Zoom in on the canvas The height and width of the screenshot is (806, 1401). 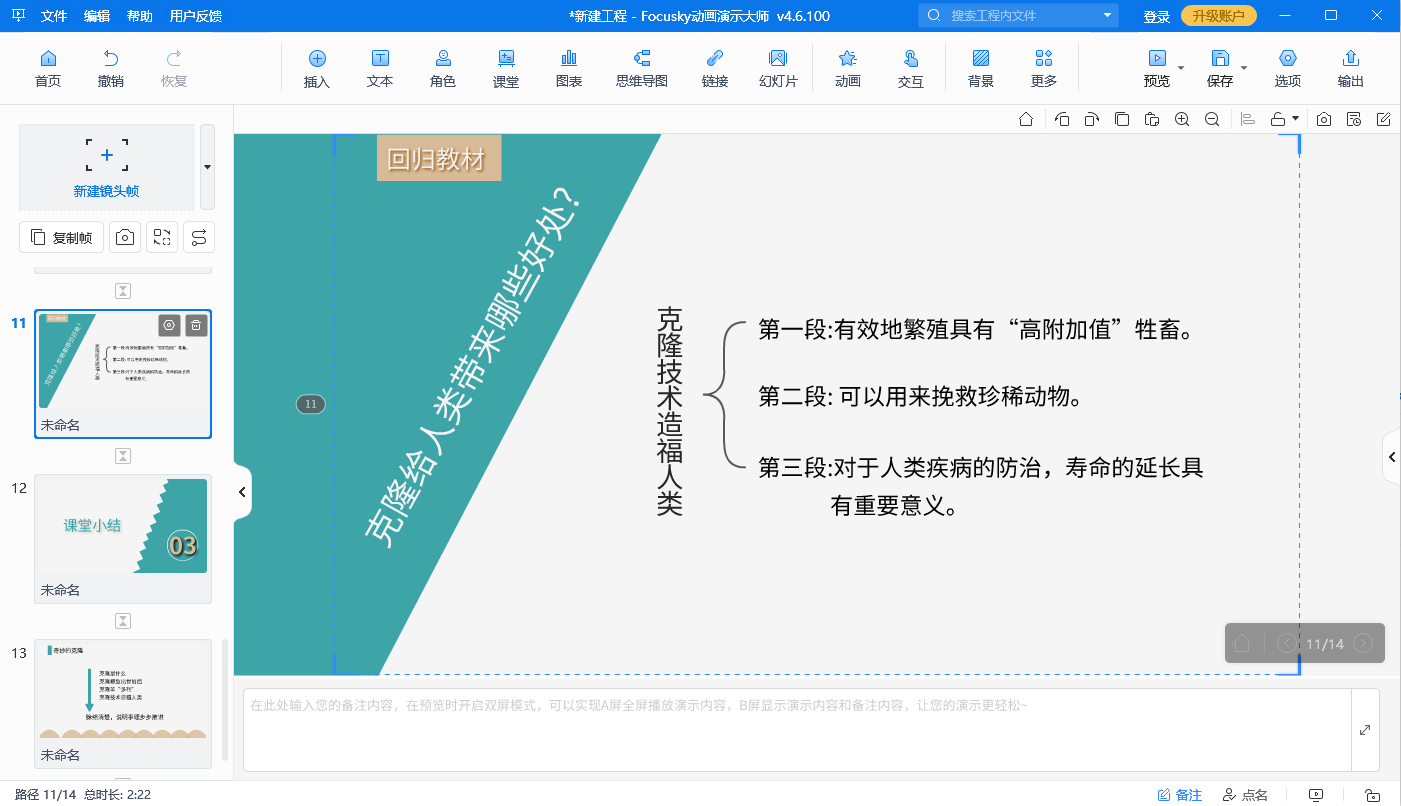point(1182,119)
